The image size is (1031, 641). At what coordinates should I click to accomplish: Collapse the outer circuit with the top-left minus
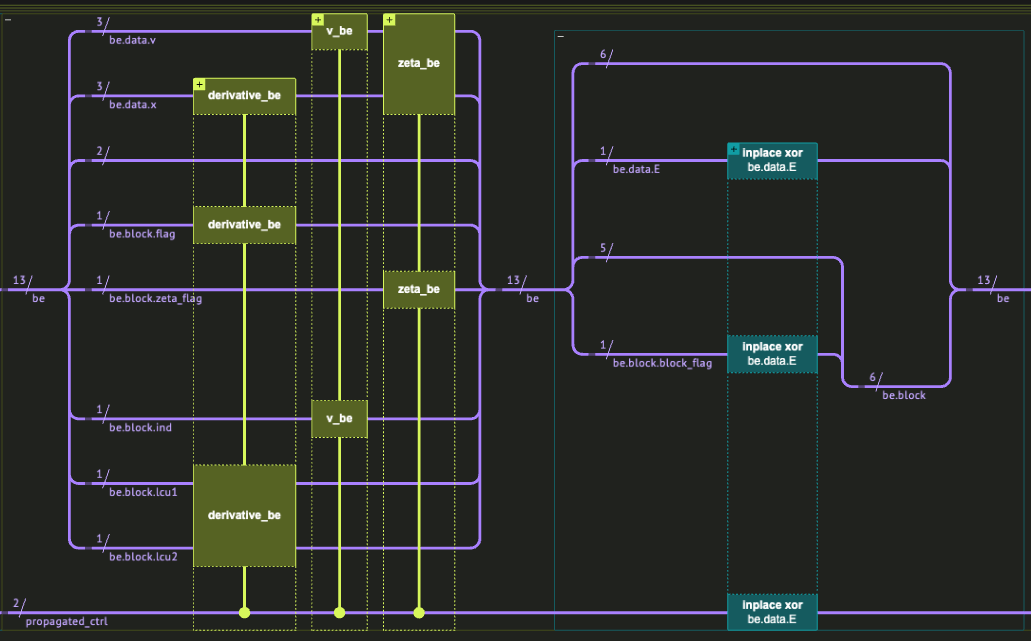(8, 19)
